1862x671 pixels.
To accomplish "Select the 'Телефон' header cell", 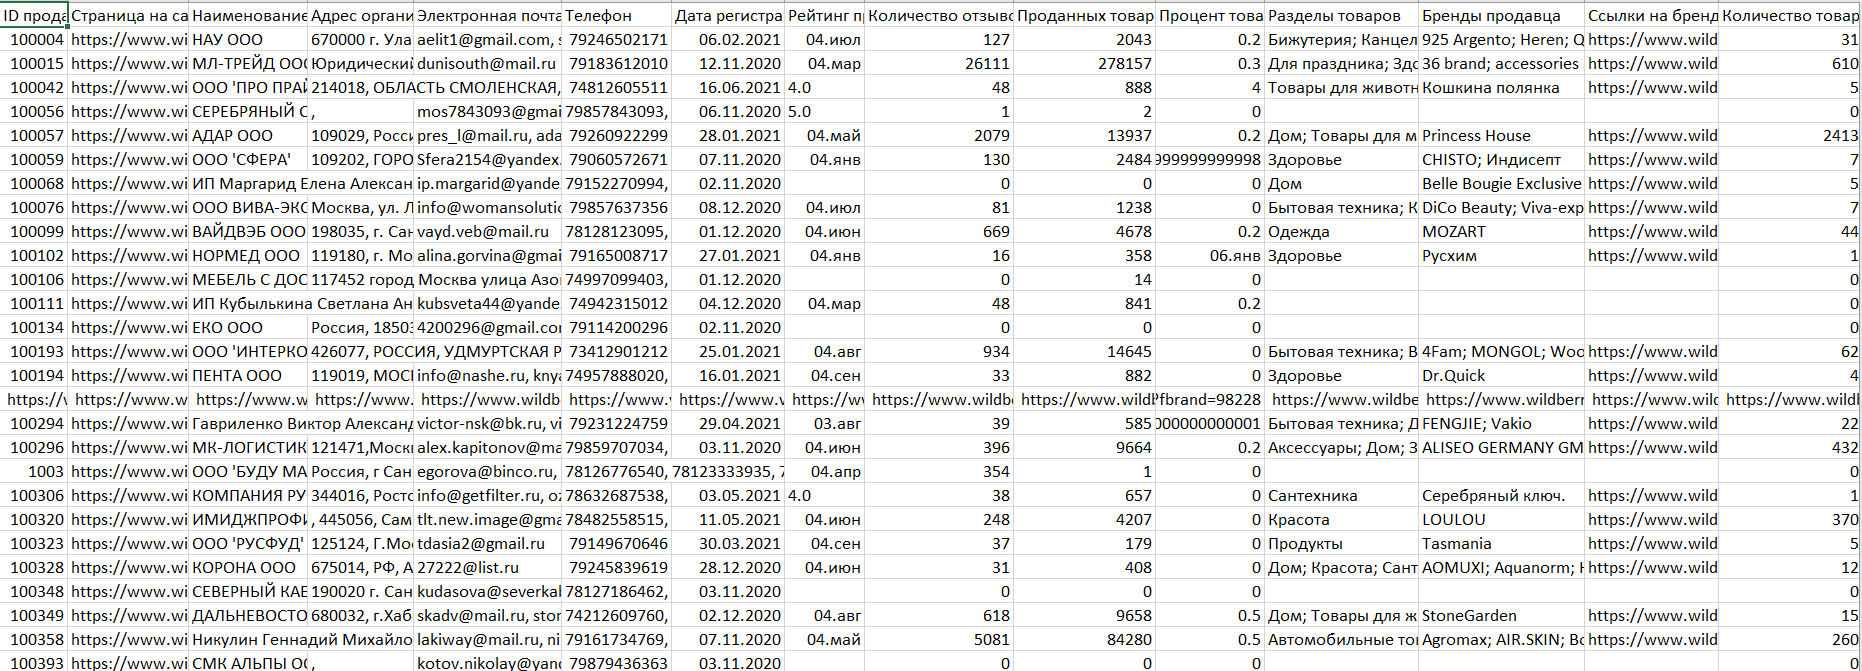I will (617, 15).
